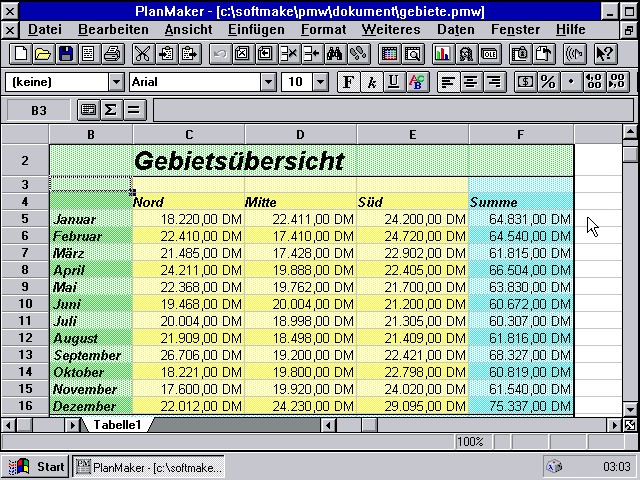This screenshot has width=640, height=480.
Task: Open the Daten menu
Action: pyautogui.click(x=456, y=29)
